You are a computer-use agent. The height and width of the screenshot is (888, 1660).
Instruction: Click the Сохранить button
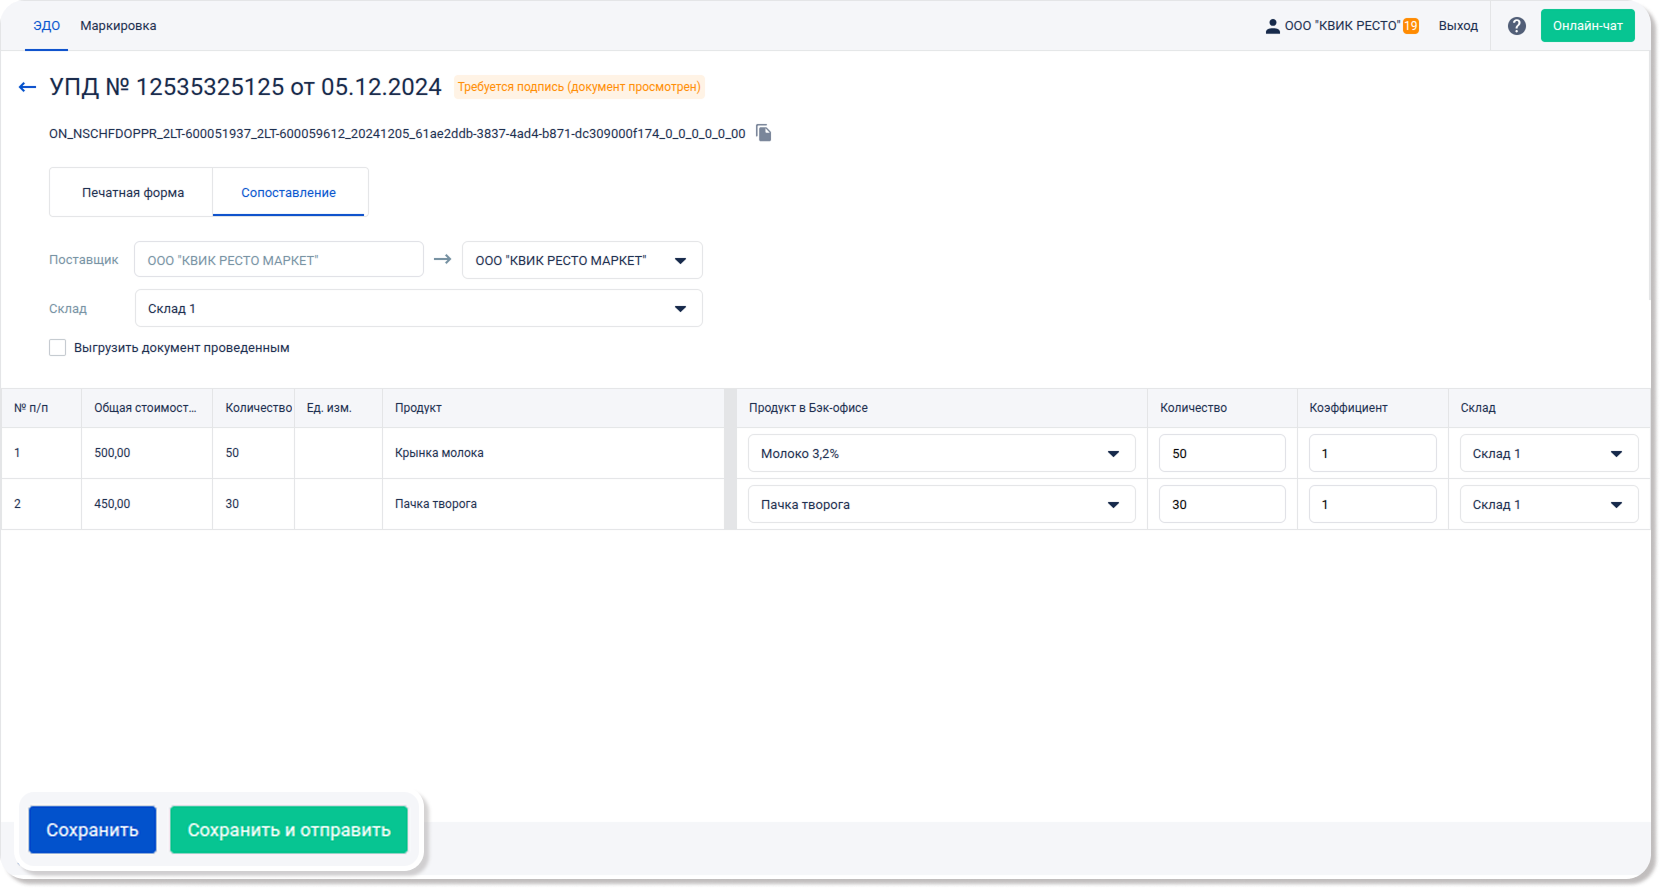tap(92, 830)
